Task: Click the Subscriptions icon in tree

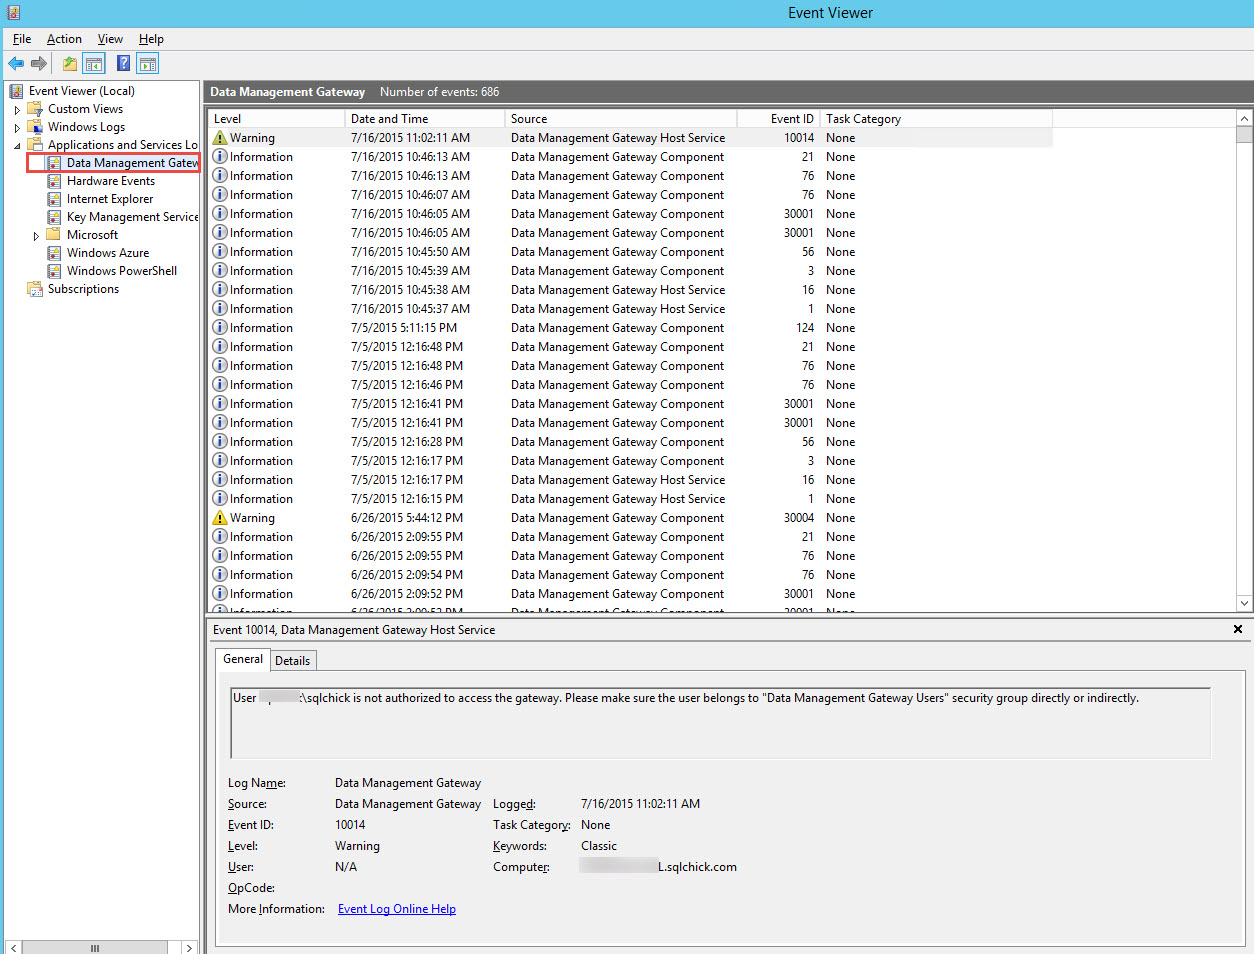Action: click(x=35, y=289)
